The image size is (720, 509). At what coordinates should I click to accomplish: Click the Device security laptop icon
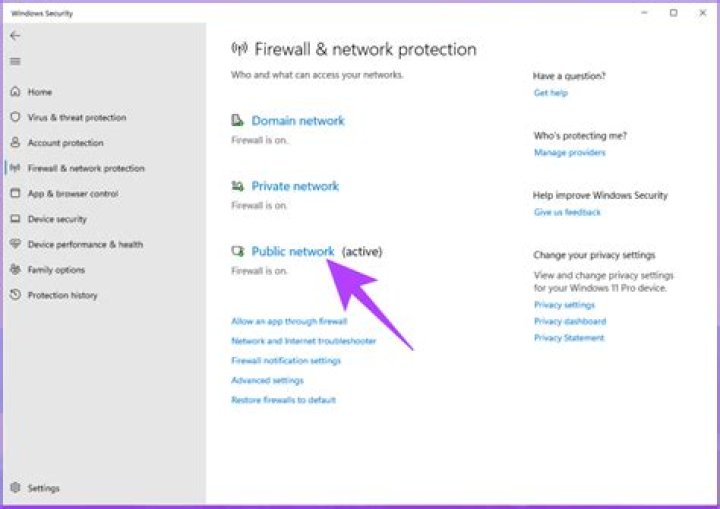15,219
